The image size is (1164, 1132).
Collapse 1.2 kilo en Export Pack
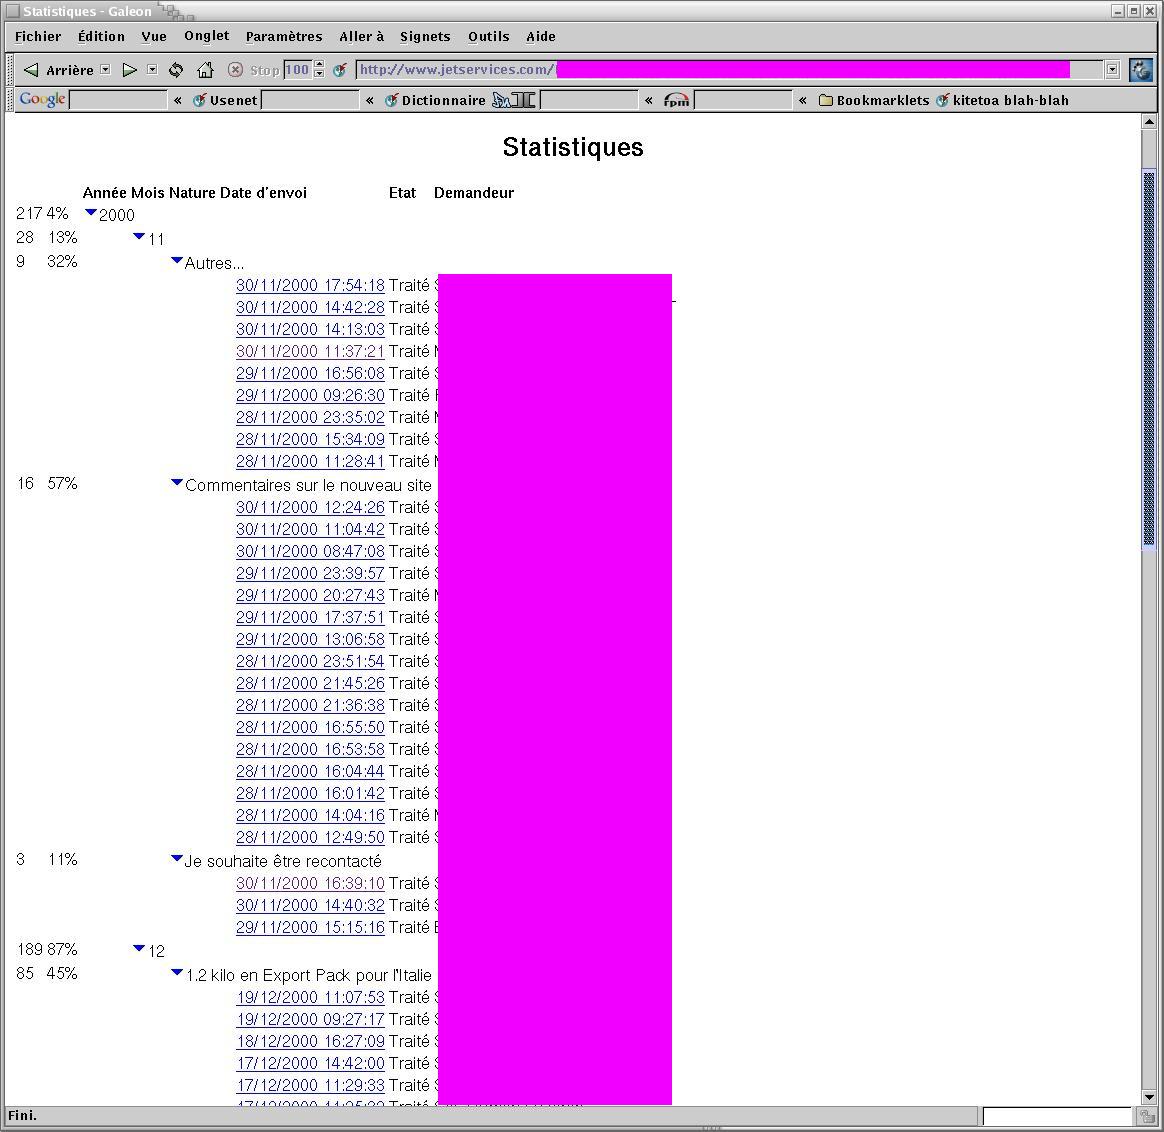click(177, 972)
